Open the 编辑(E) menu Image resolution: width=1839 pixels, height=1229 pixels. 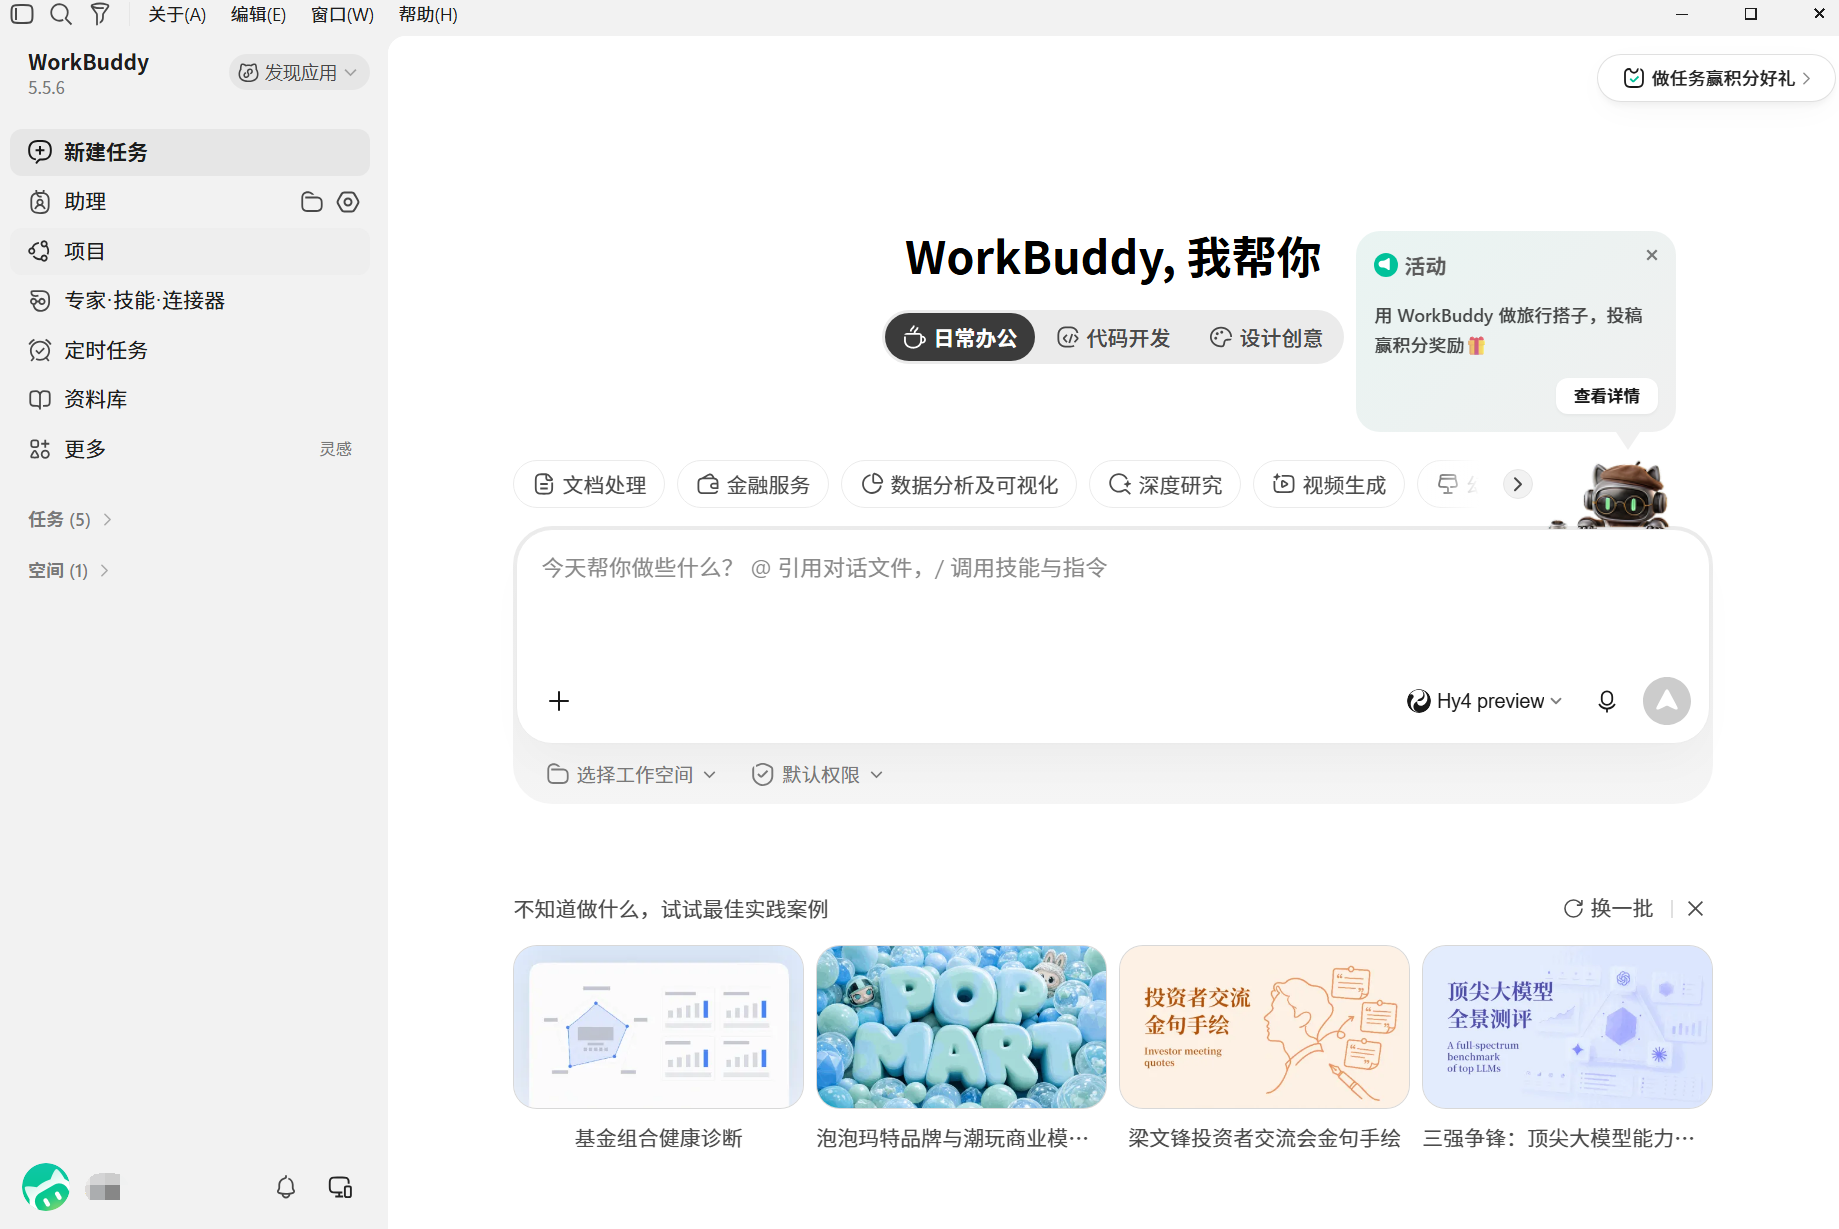pyautogui.click(x=258, y=14)
